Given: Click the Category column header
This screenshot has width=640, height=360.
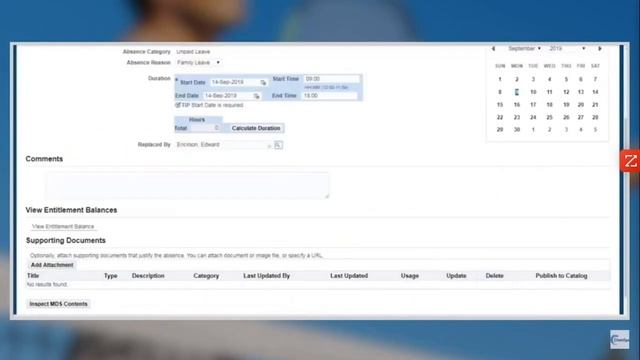Looking at the screenshot, I should coord(206,276).
